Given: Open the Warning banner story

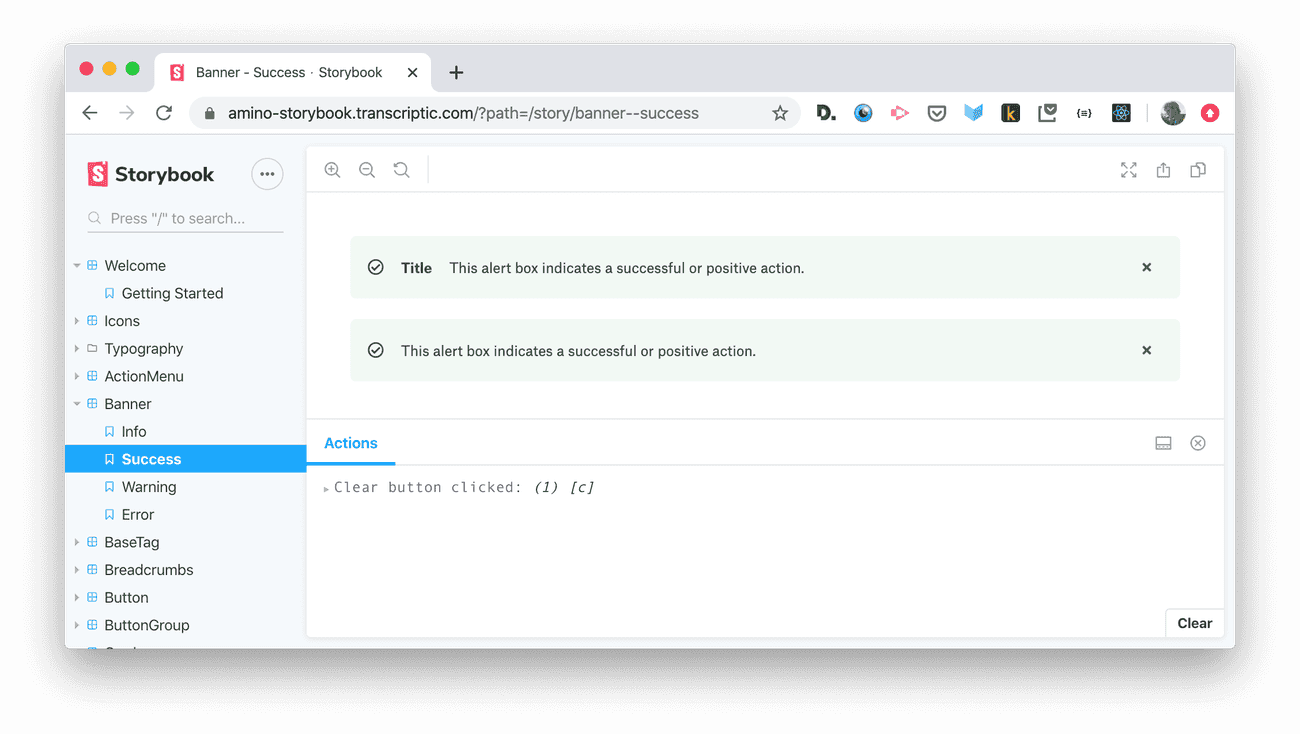Looking at the screenshot, I should point(148,487).
